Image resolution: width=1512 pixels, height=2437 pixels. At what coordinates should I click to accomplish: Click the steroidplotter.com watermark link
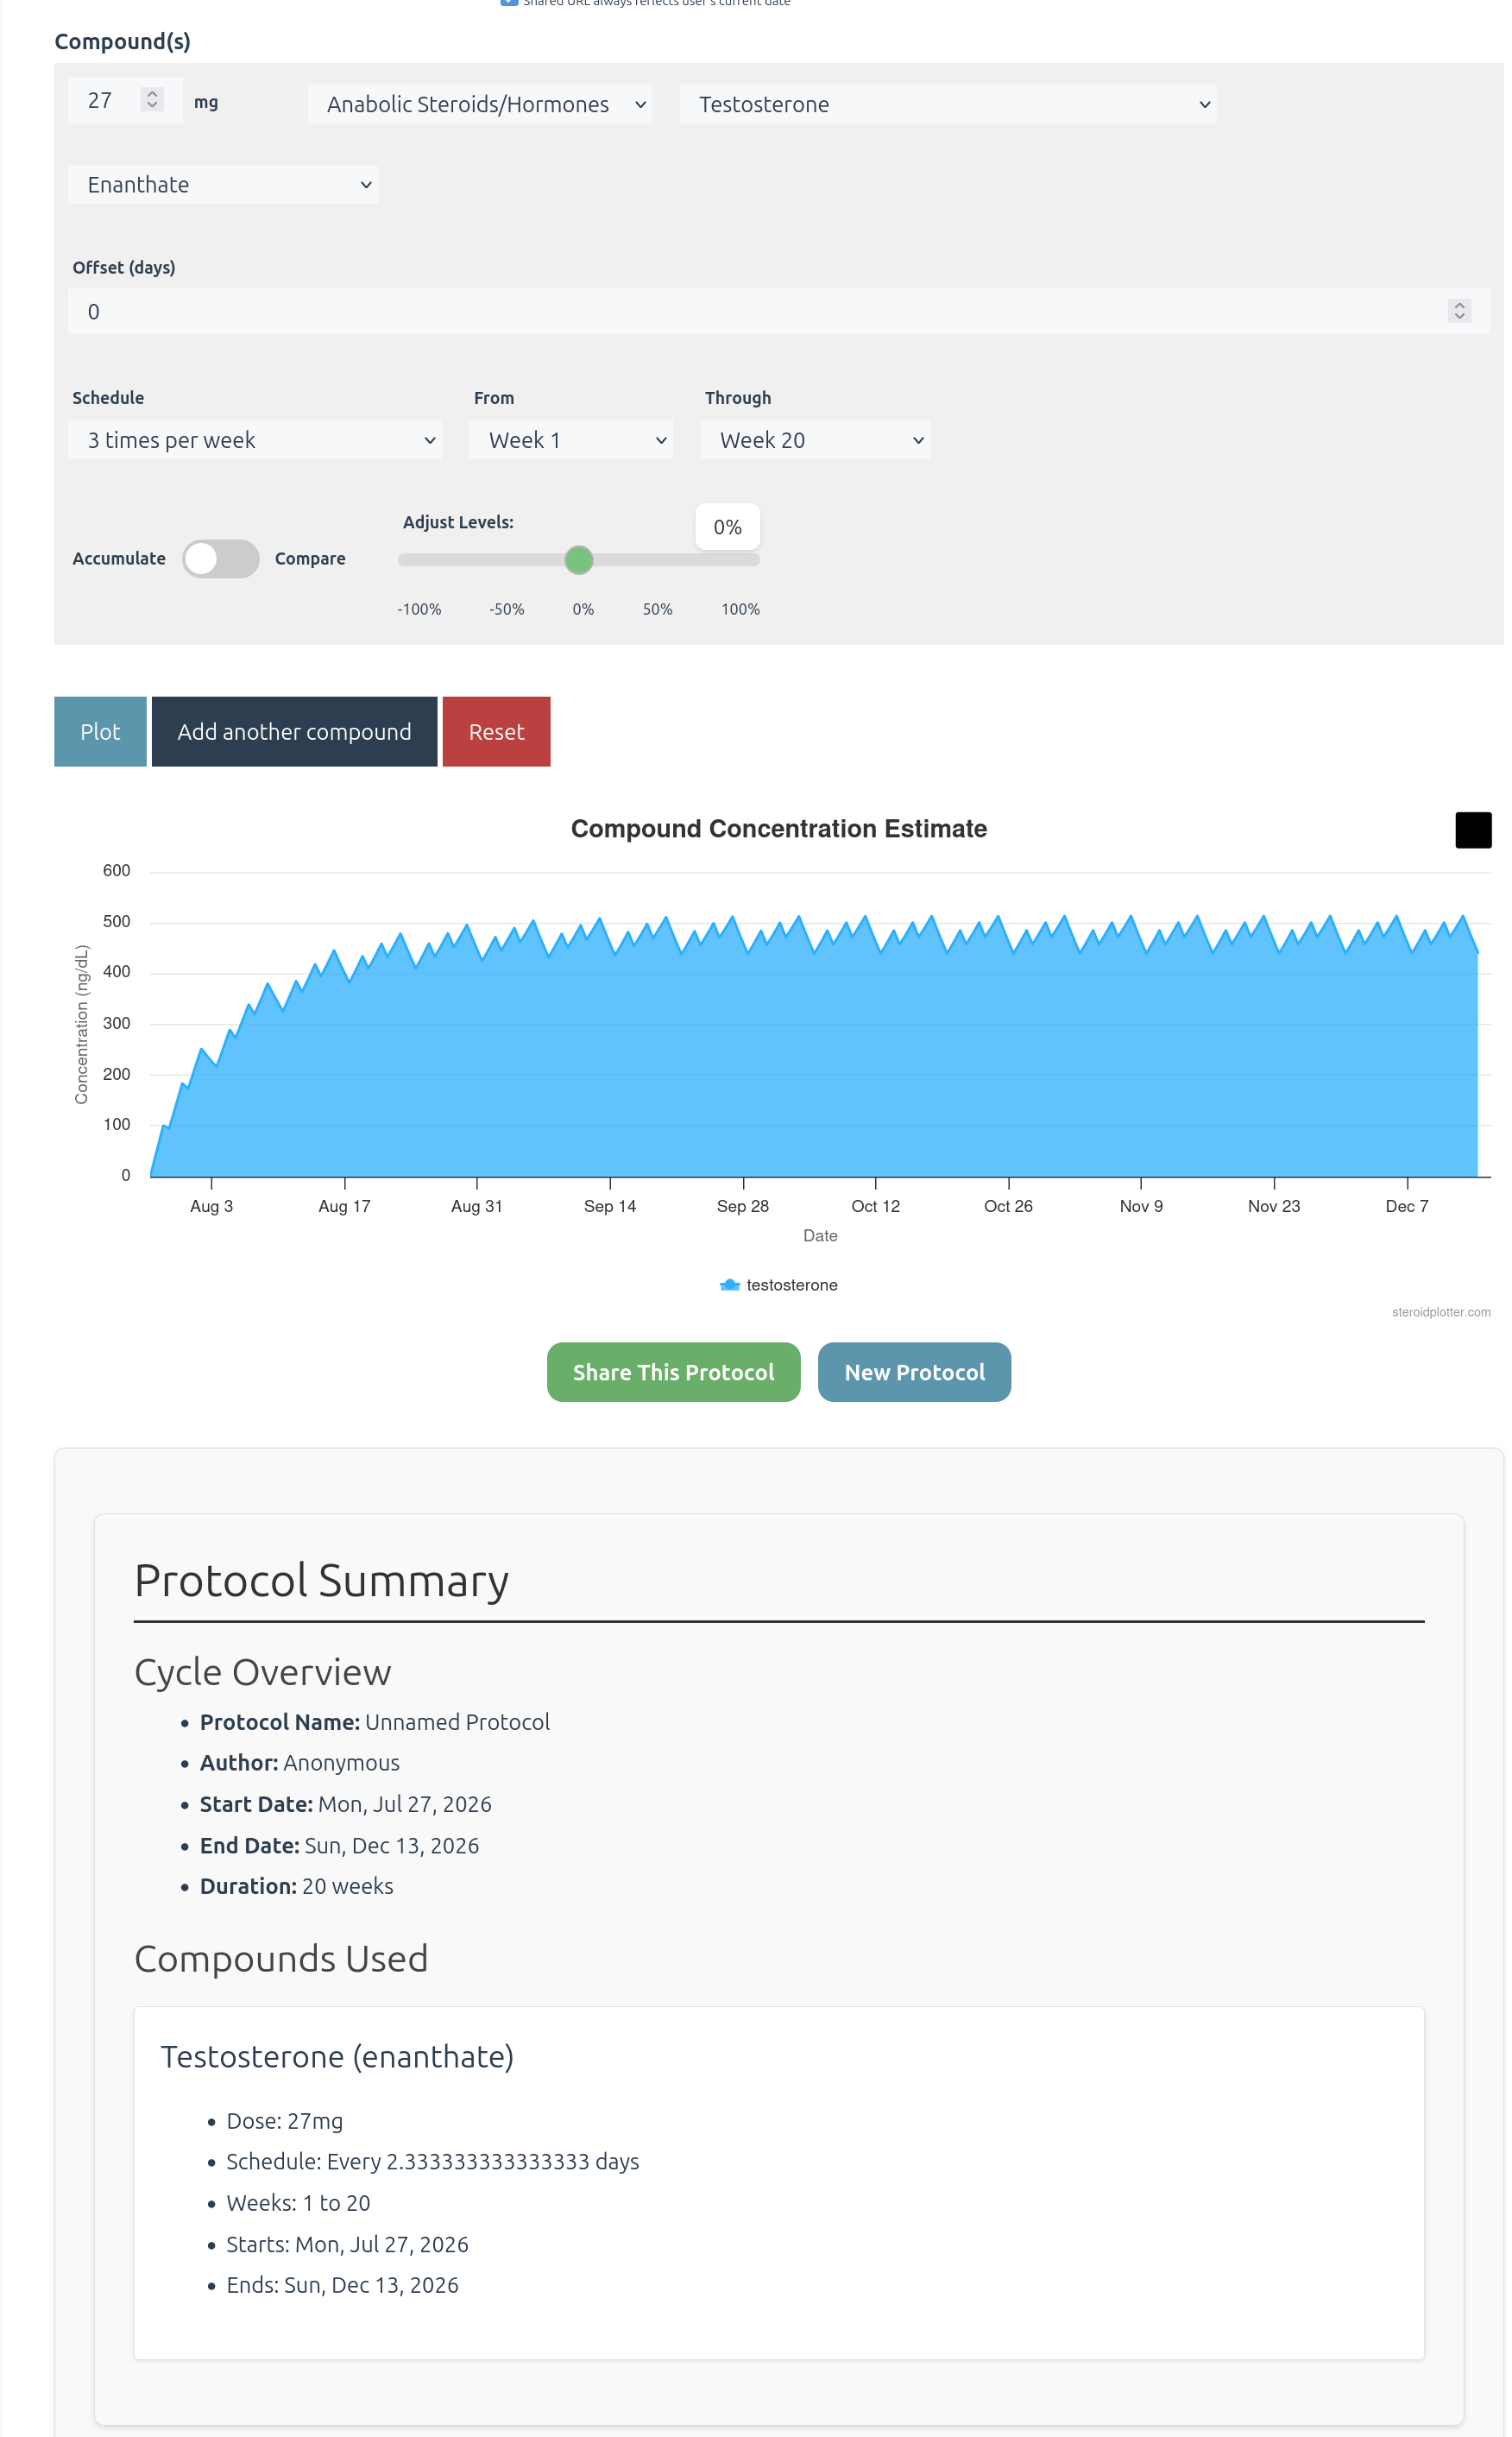(1441, 1312)
